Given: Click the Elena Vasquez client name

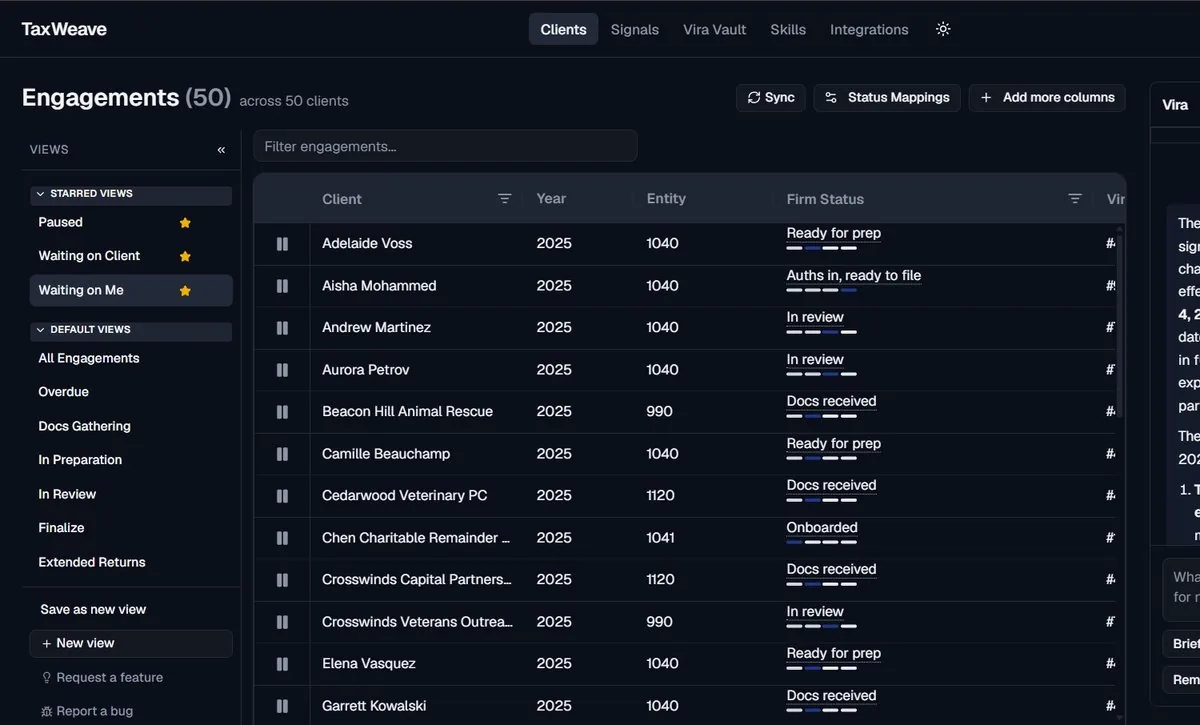Looking at the screenshot, I should click(369, 664).
